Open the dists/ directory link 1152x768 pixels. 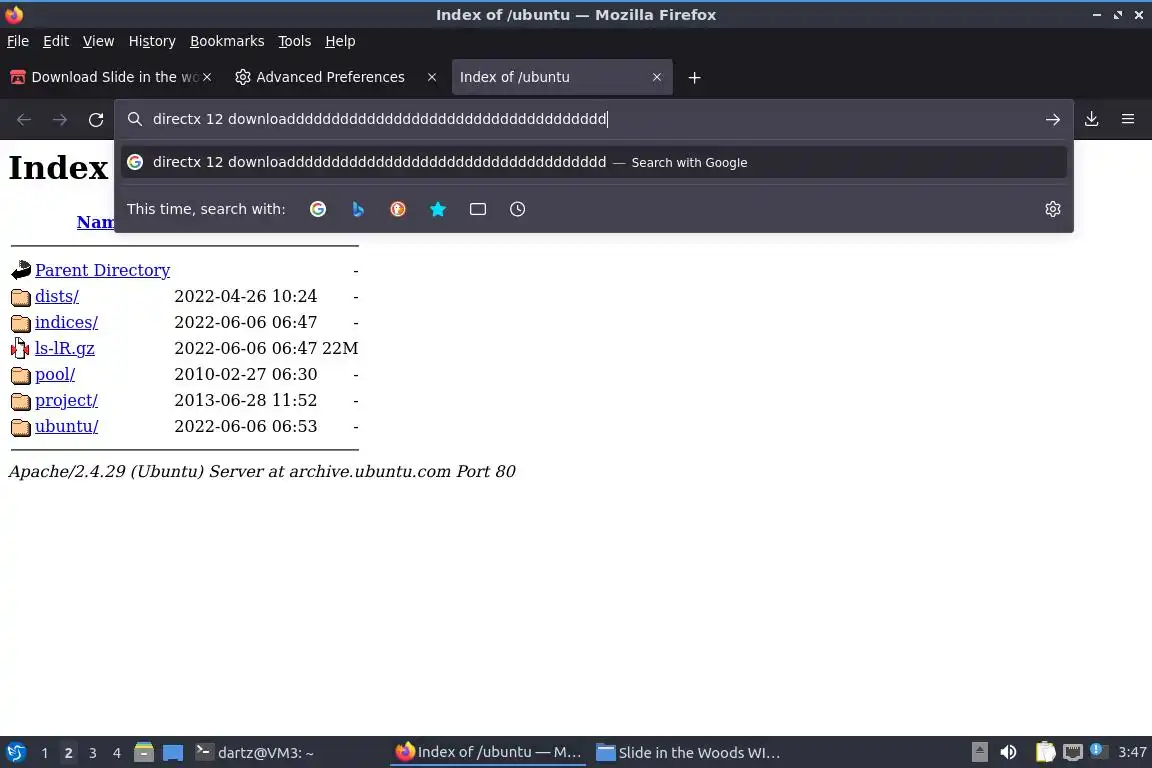click(x=57, y=296)
